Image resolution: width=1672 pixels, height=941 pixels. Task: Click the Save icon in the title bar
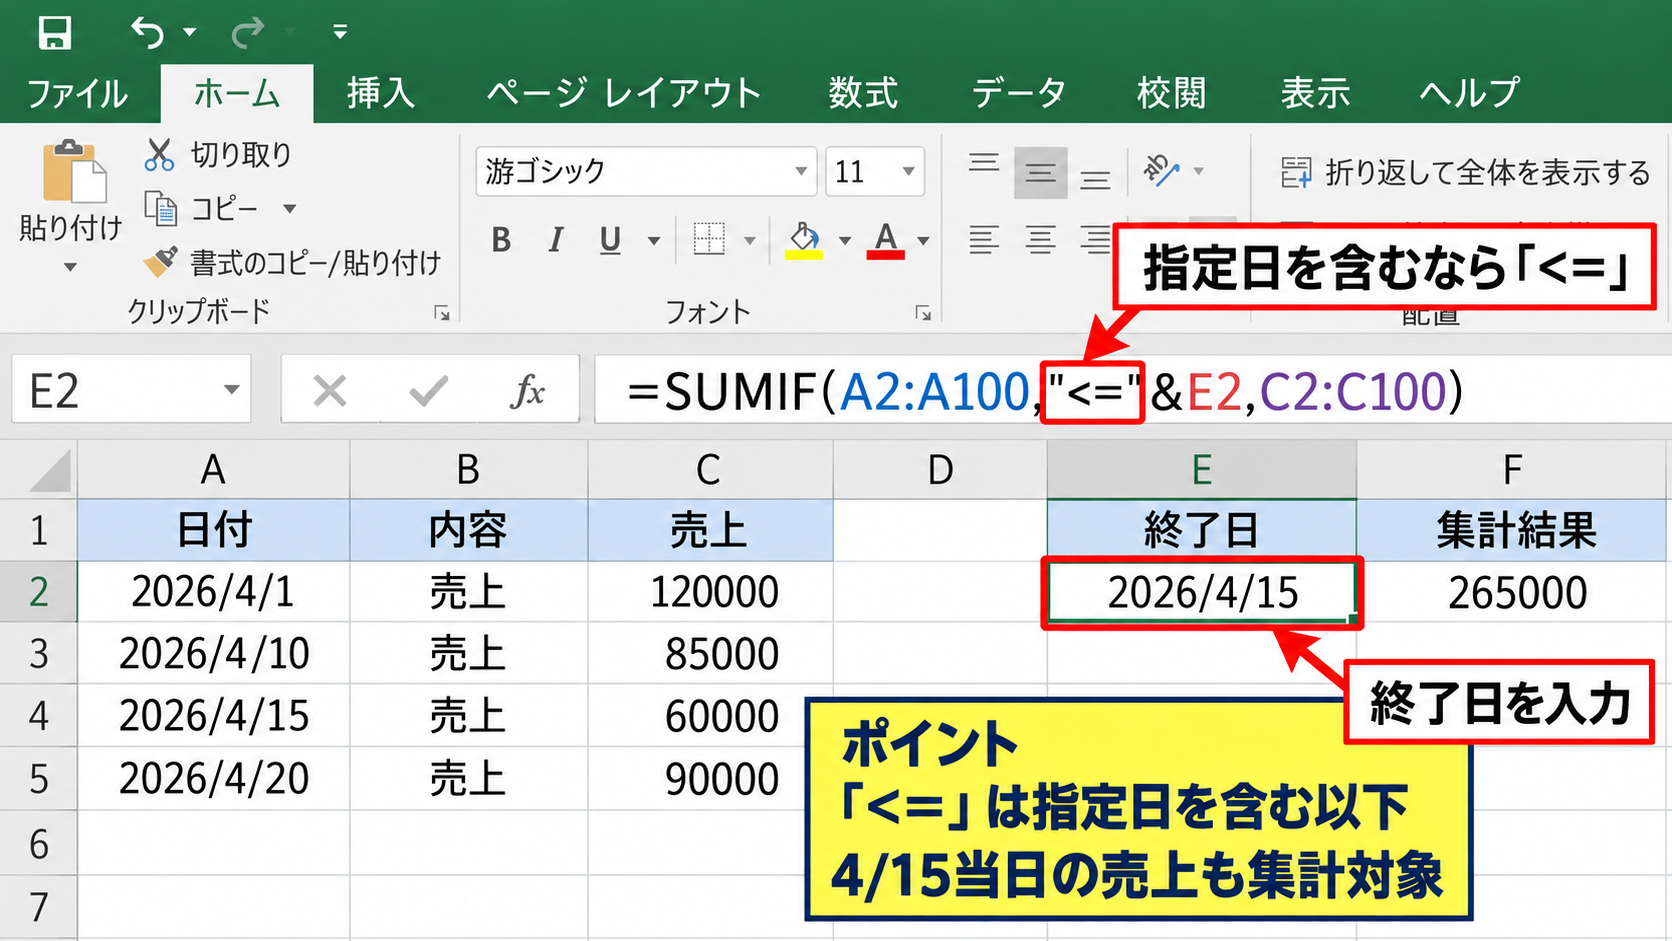(54, 32)
